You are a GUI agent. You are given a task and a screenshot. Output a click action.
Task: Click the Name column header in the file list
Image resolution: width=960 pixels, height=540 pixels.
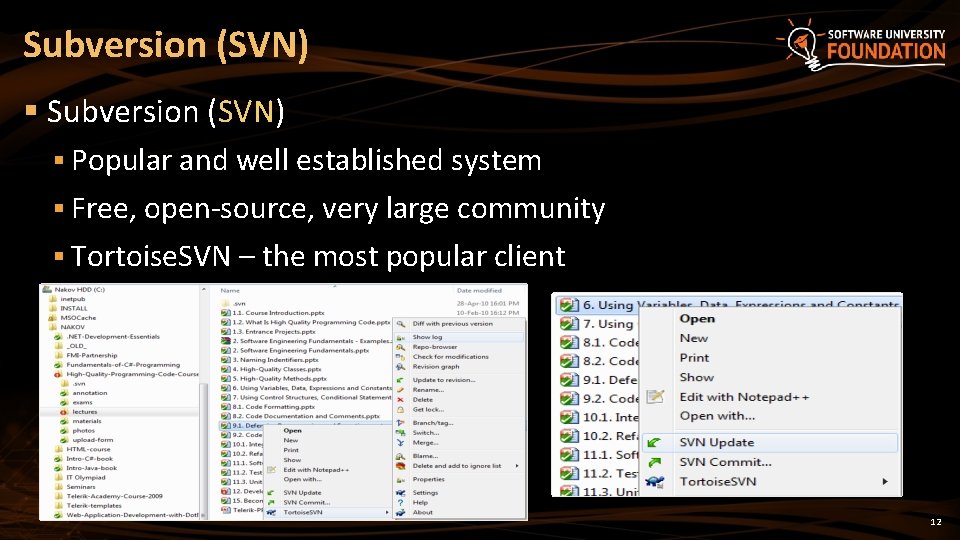[230, 291]
